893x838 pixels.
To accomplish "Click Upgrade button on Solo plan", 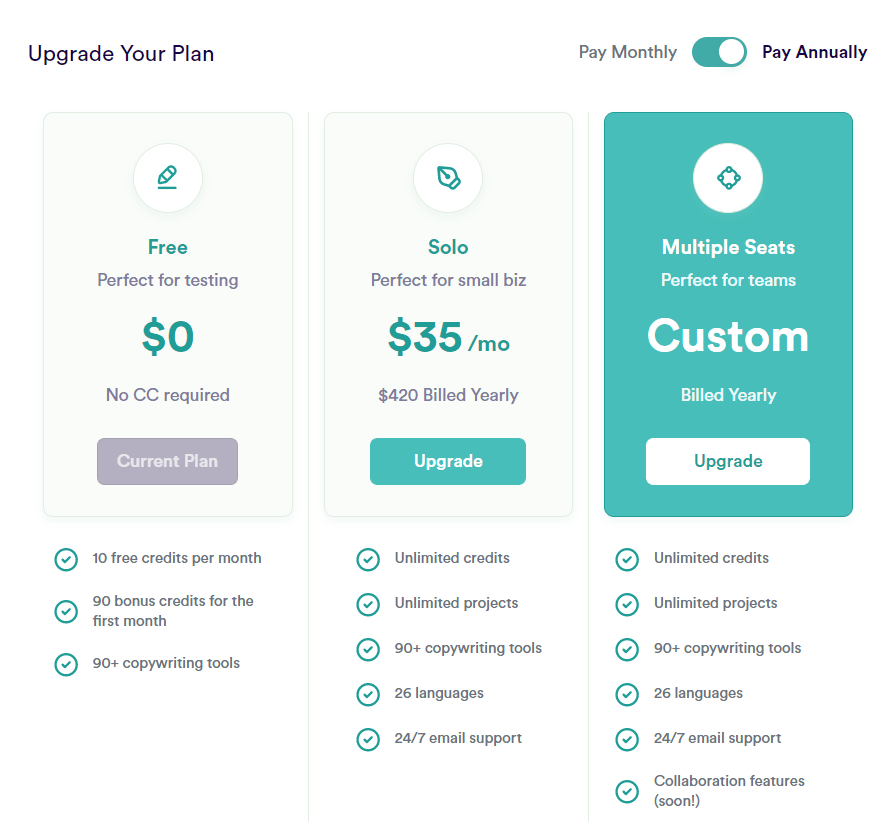I will click(448, 461).
